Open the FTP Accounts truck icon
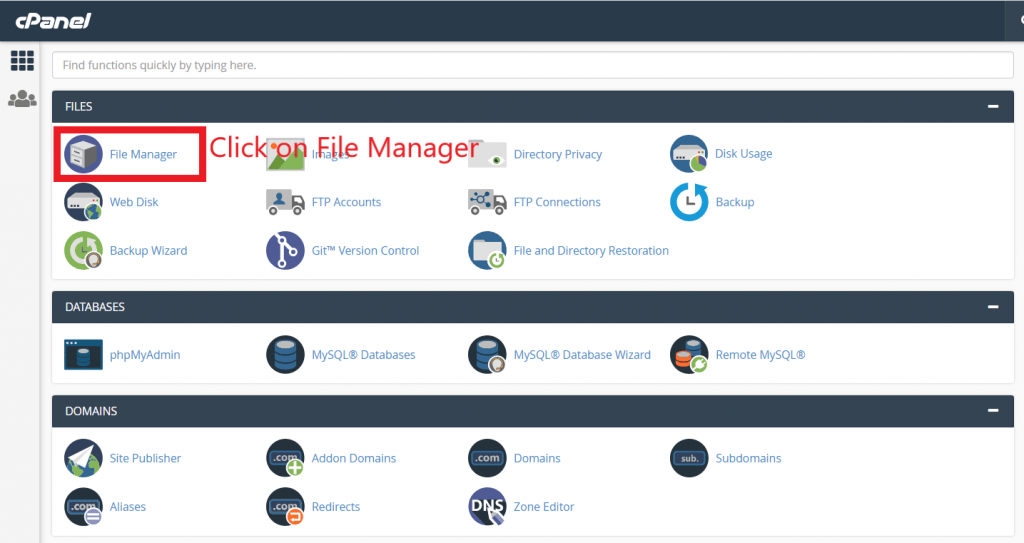This screenshot has width=1024, height=543. coord(285,202)
